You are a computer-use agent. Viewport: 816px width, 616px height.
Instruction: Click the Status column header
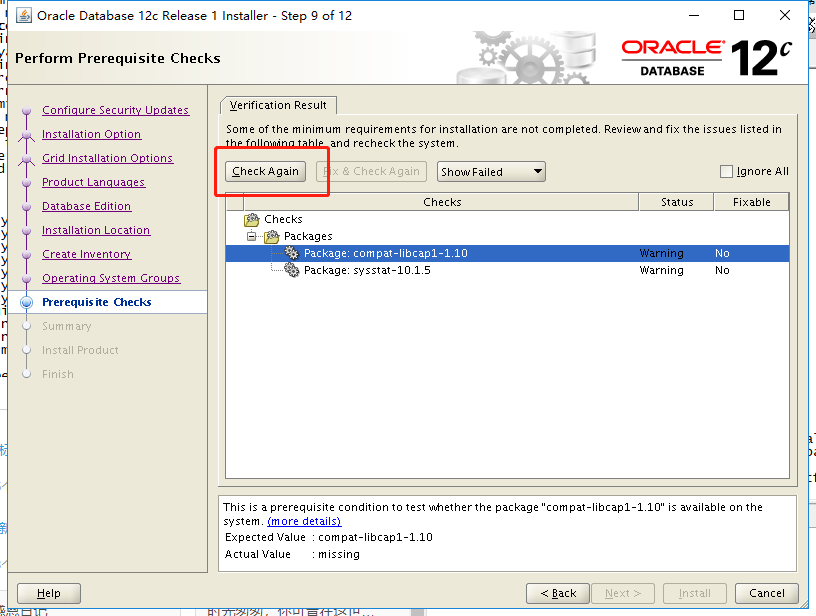(x=677, y=202)
